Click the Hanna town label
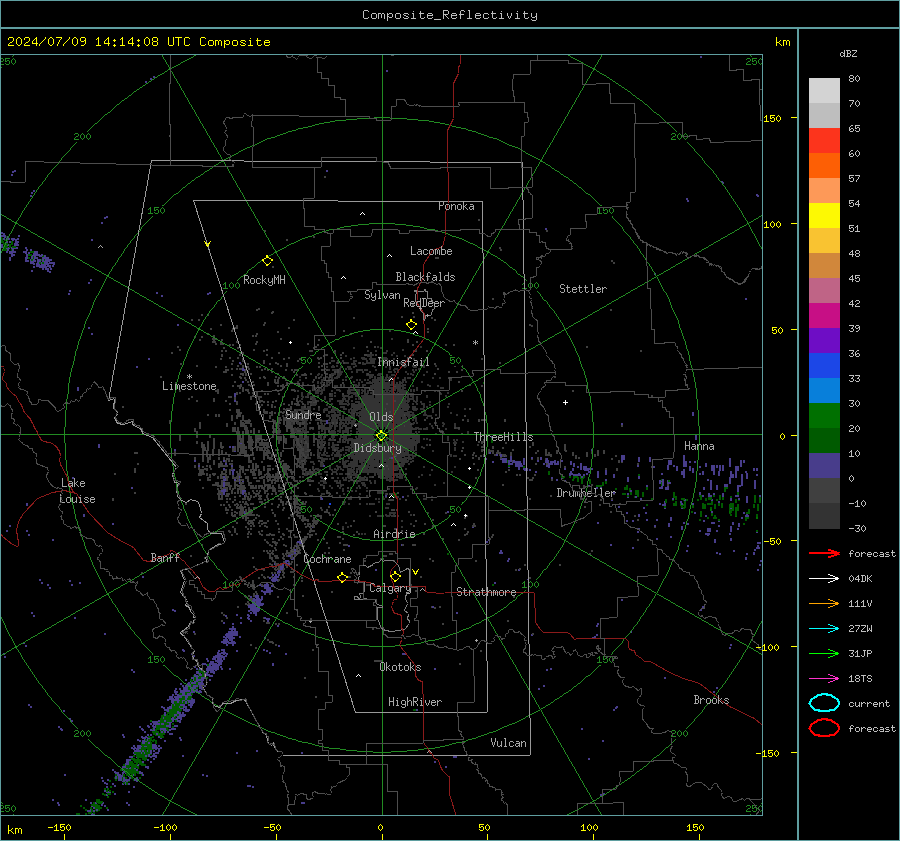This screenshot has width=900, height=841. (699, 446)
